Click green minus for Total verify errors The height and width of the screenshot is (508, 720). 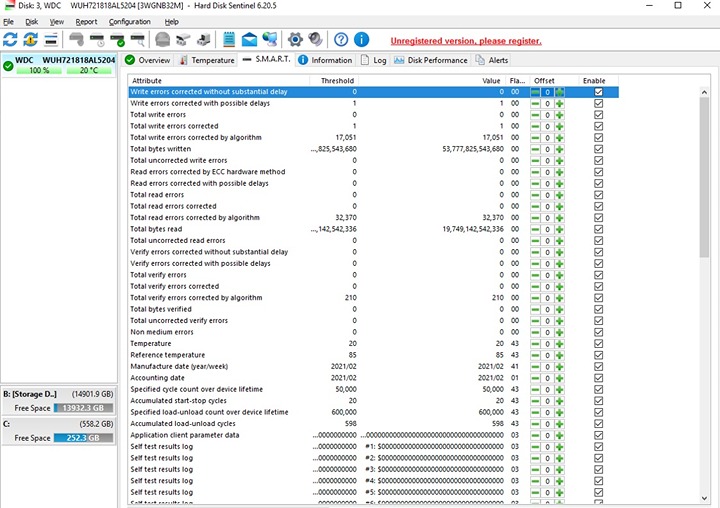(535, 275)
